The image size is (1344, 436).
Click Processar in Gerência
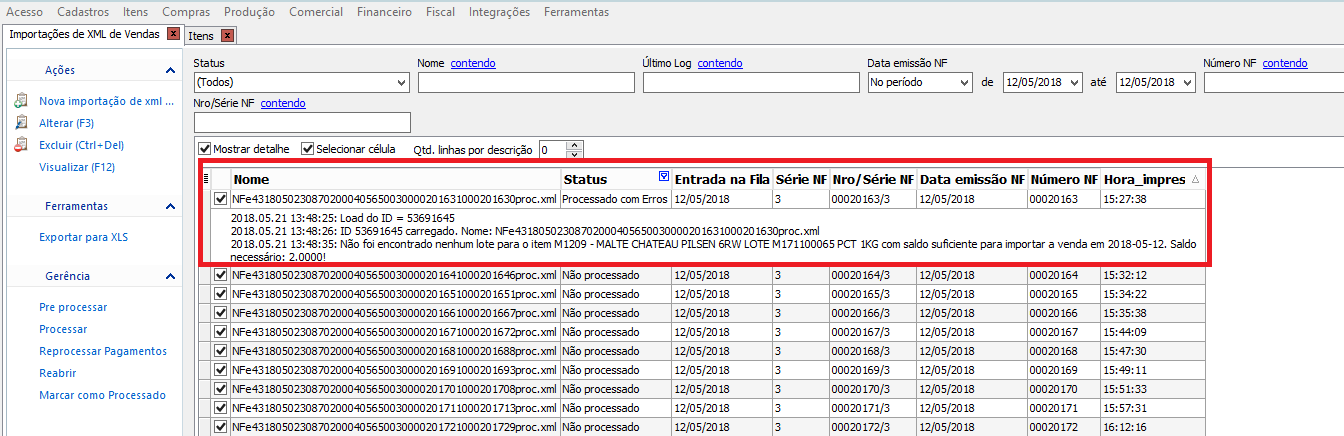63,329
